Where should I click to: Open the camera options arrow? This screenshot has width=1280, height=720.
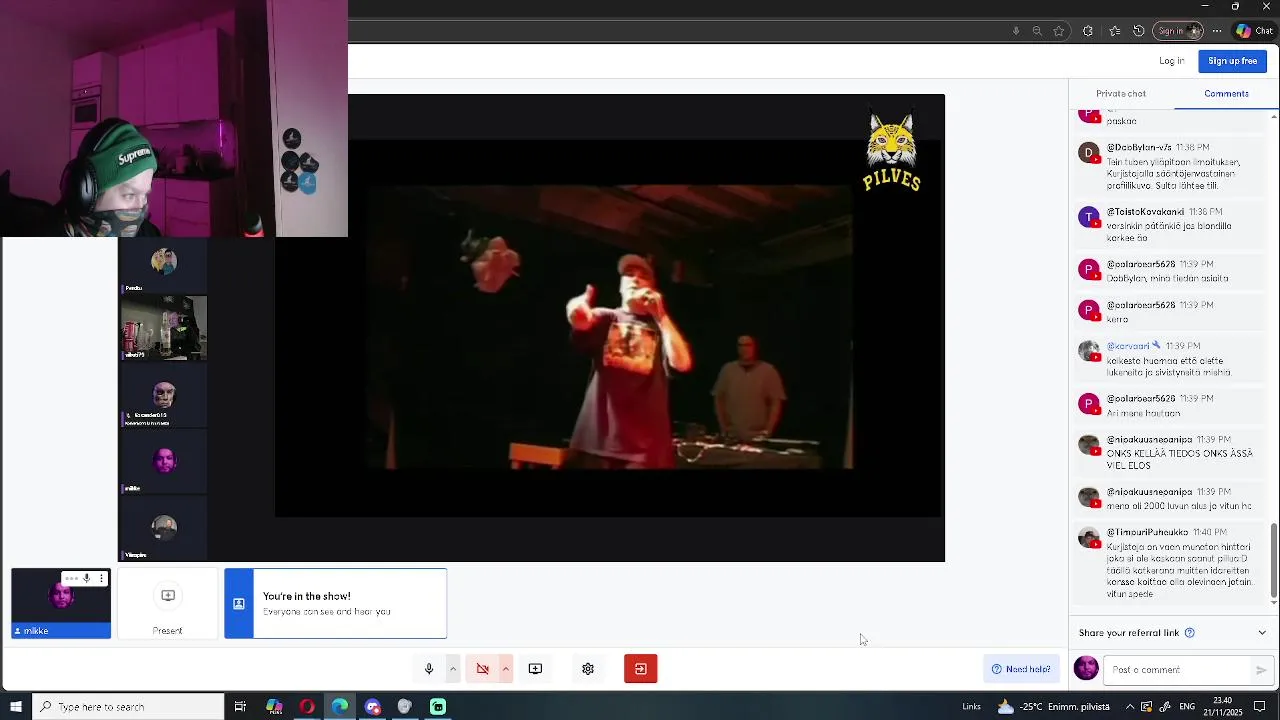pyautogui.click(x=506, y=669)
